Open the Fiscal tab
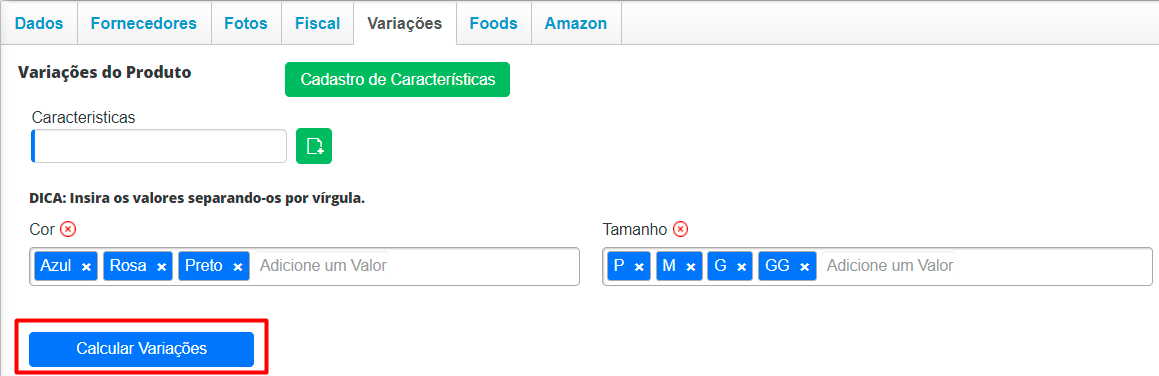 click(318, 23)
